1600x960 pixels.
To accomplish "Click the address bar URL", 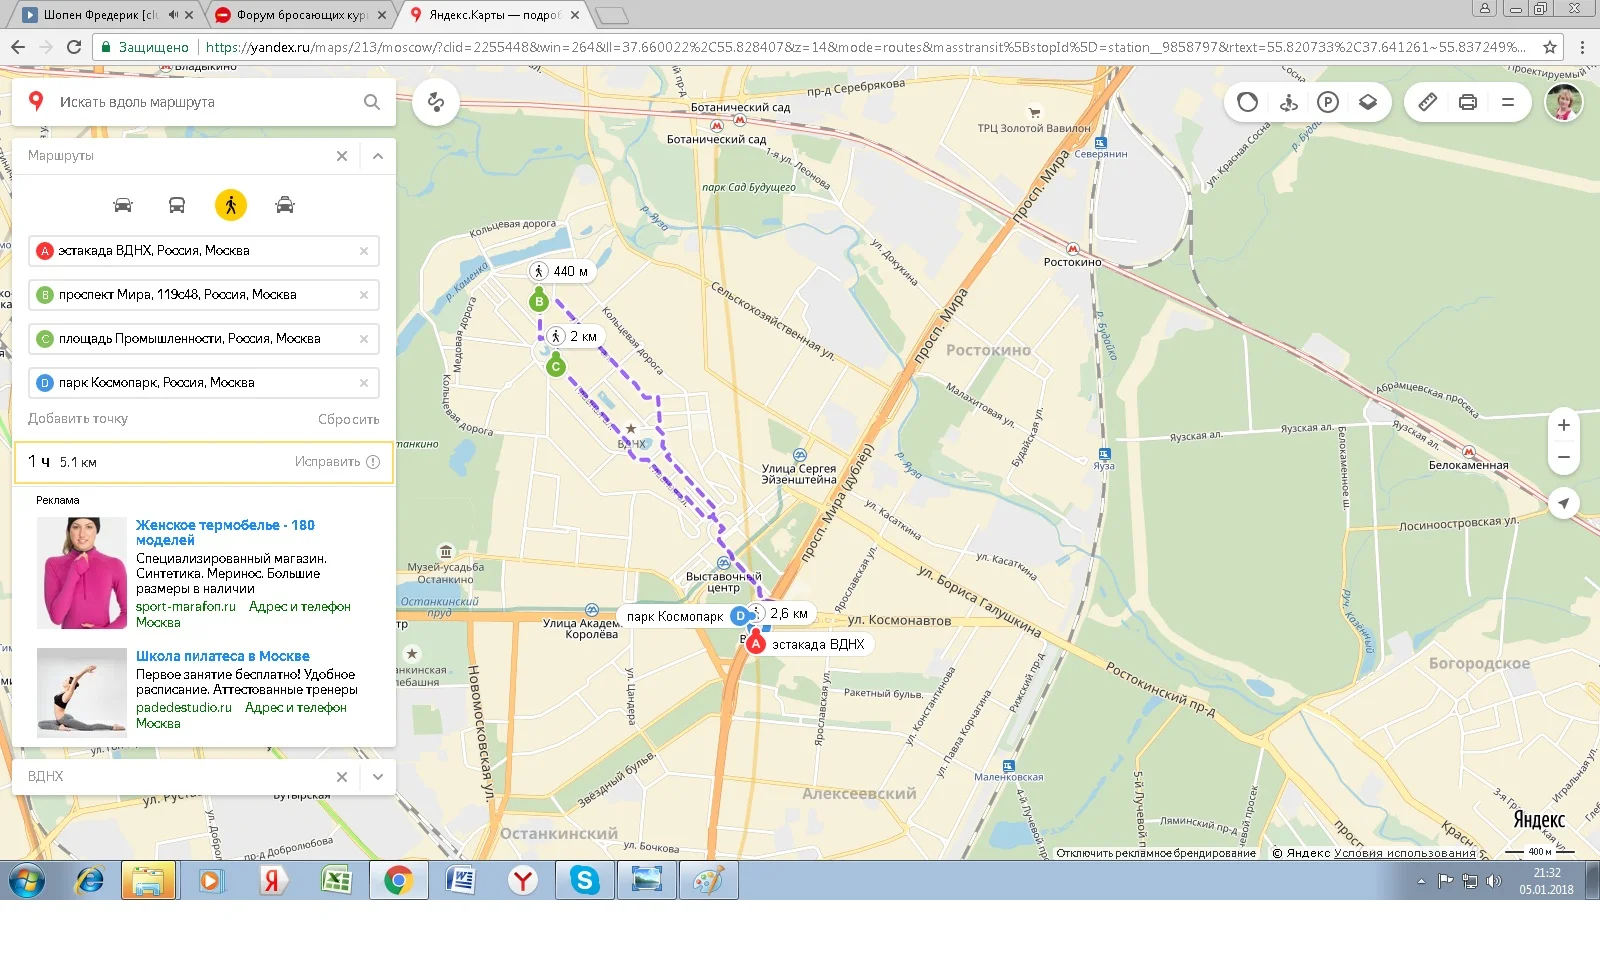I will pyautogui.click(x=865, y=47).
